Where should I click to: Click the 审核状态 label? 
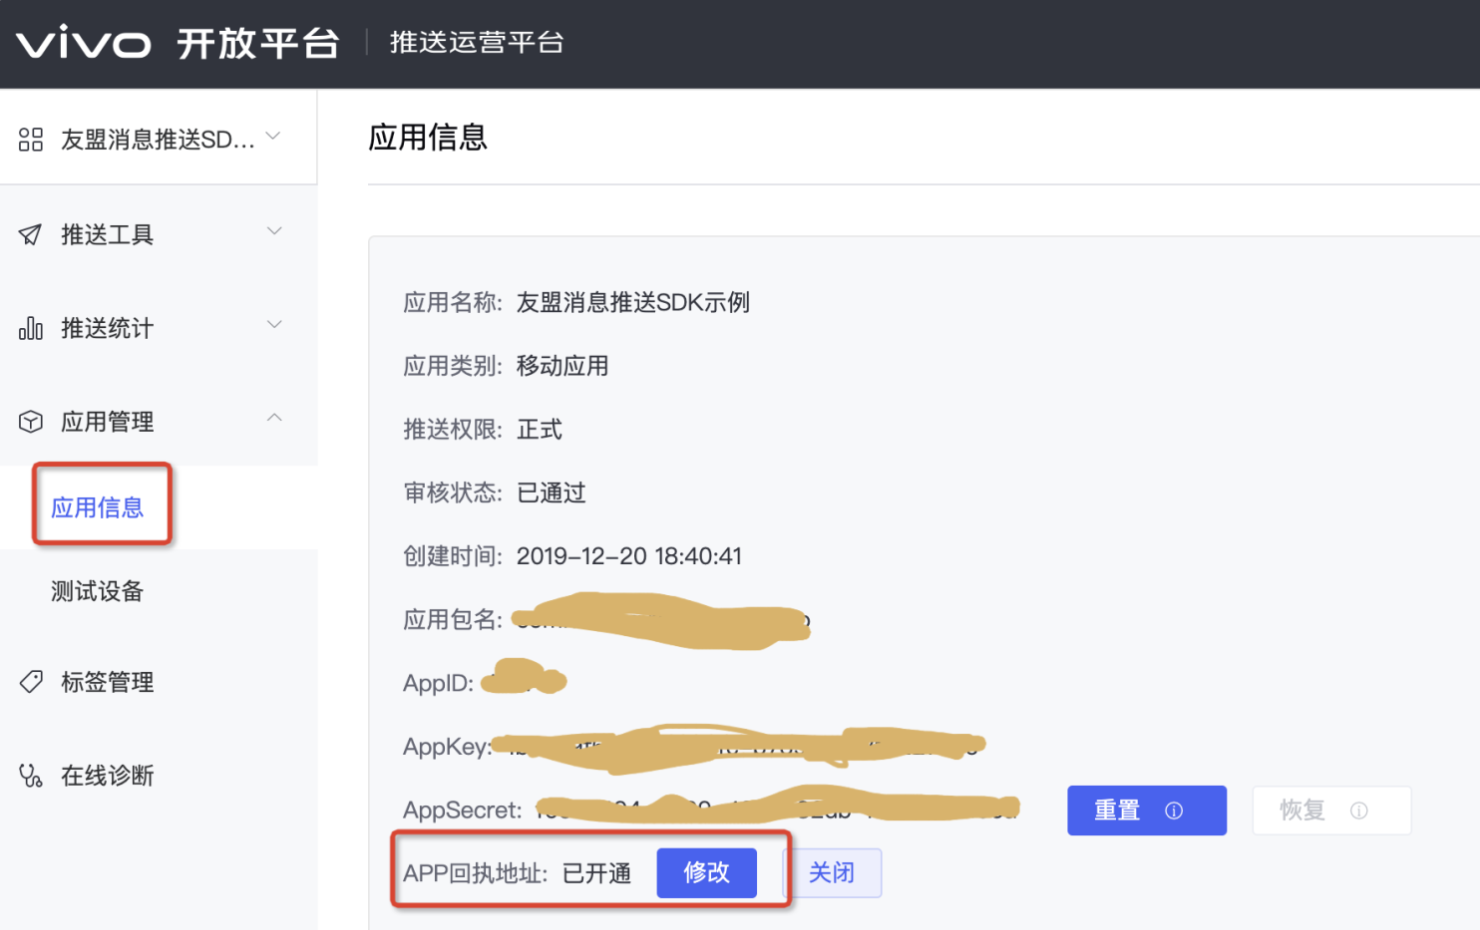pyautogui.click(x=452, y=493)
